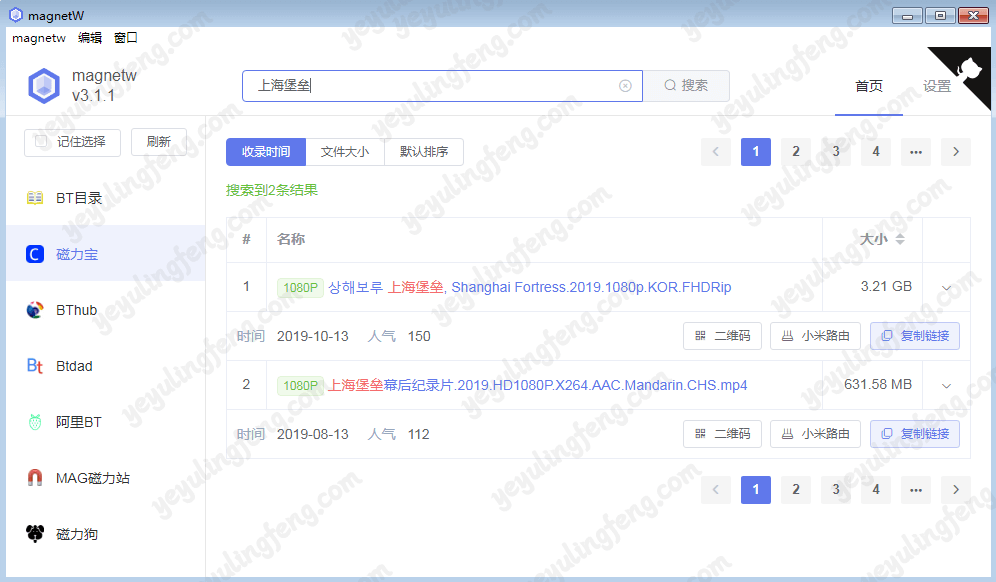The height and width of the screenshot is (582, 996).
Task: Click bottom pagination next arrow
Action: click(956, 490)
